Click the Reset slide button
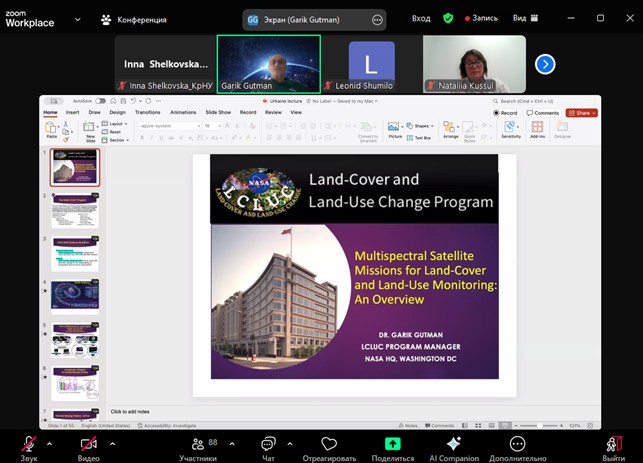643x463 pixels. 111,132
